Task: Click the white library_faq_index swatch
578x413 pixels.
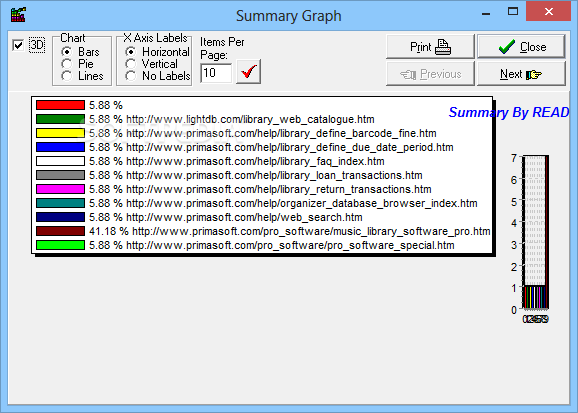Action: (x=60, y=161)
